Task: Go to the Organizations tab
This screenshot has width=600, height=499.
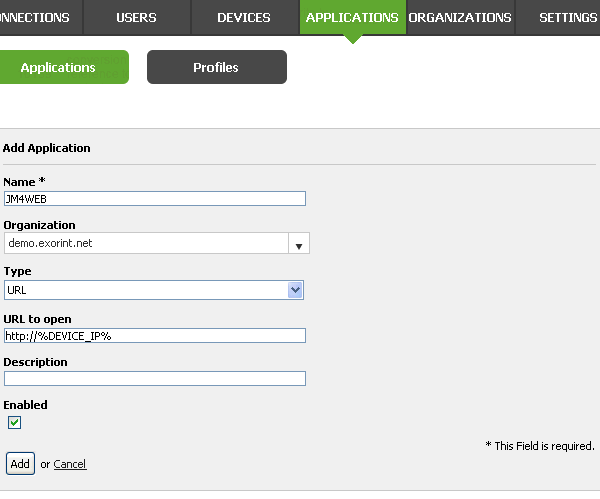Action: (x=460, y=17)
